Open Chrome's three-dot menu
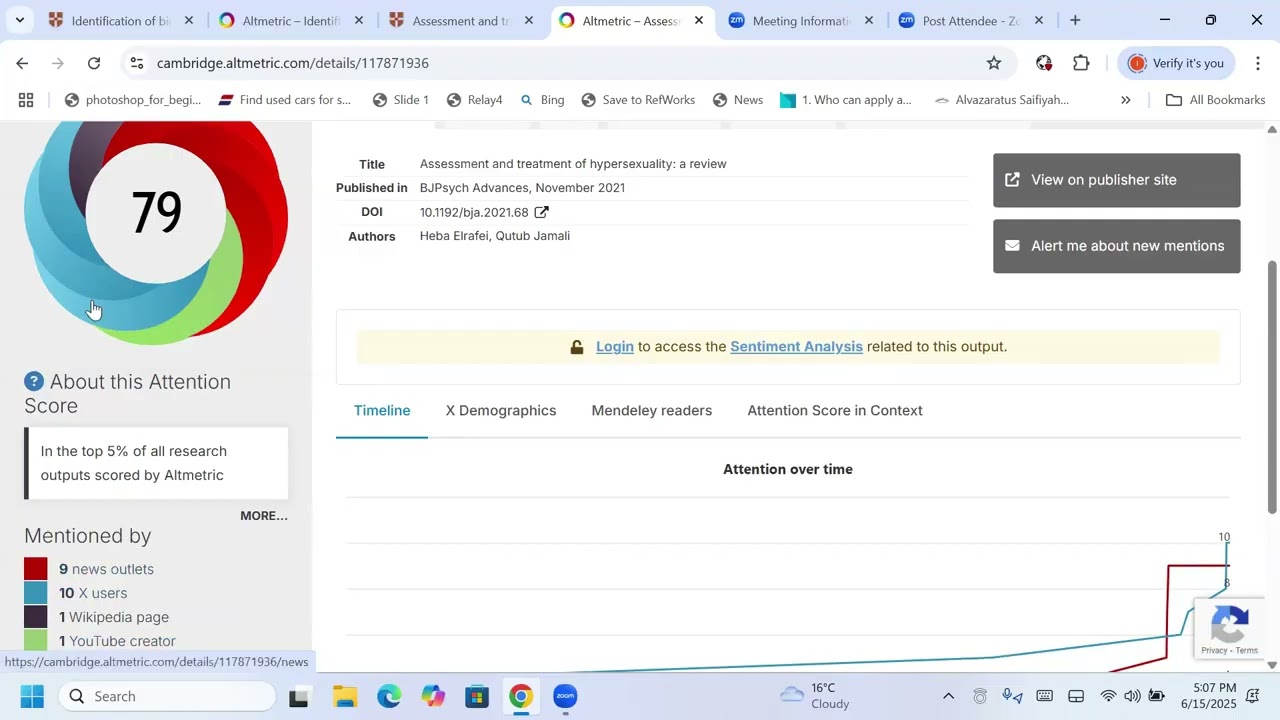 tap(1258, 63)
